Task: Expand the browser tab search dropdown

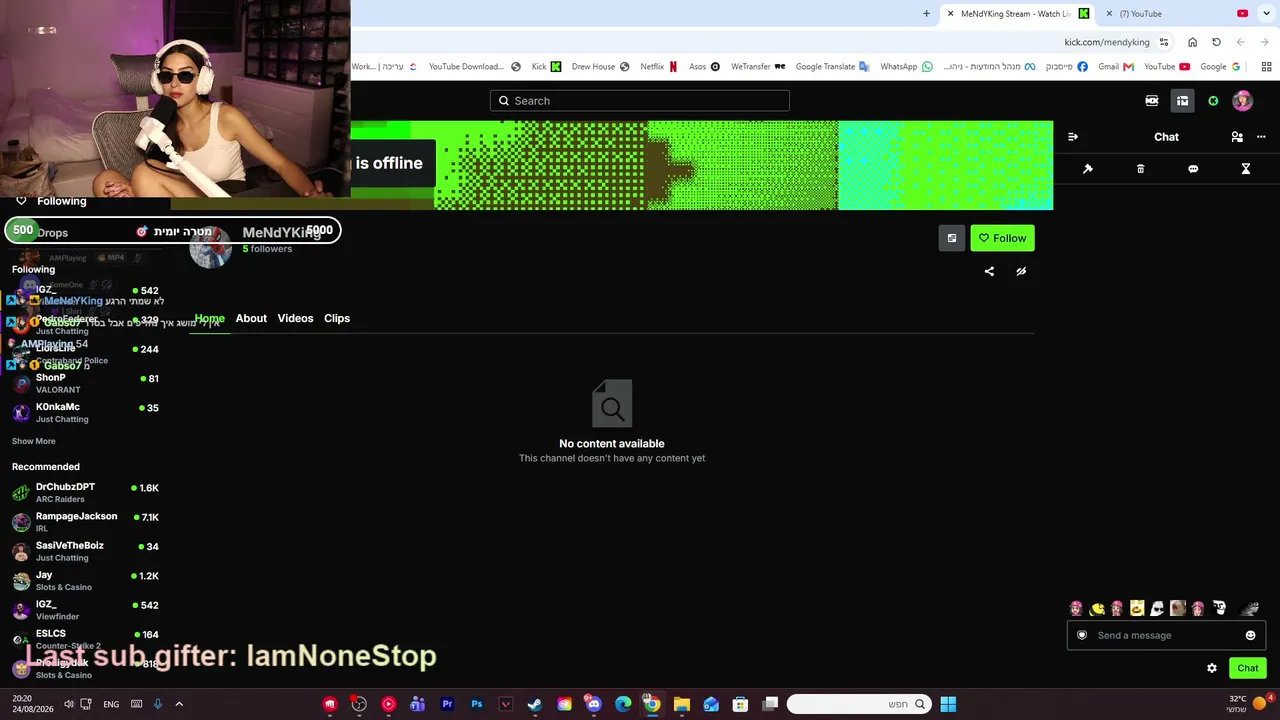Action: tap(1266, 14)
